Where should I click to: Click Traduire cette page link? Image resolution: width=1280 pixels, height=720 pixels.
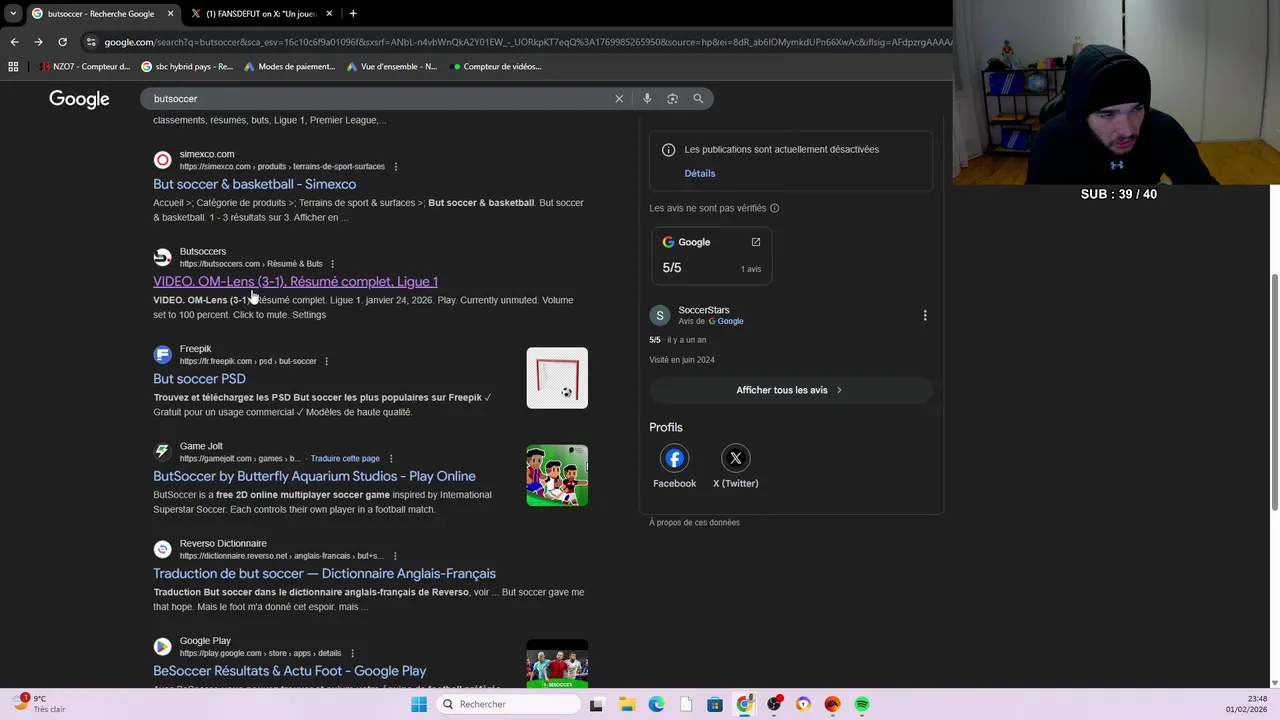tap(345, 459)
